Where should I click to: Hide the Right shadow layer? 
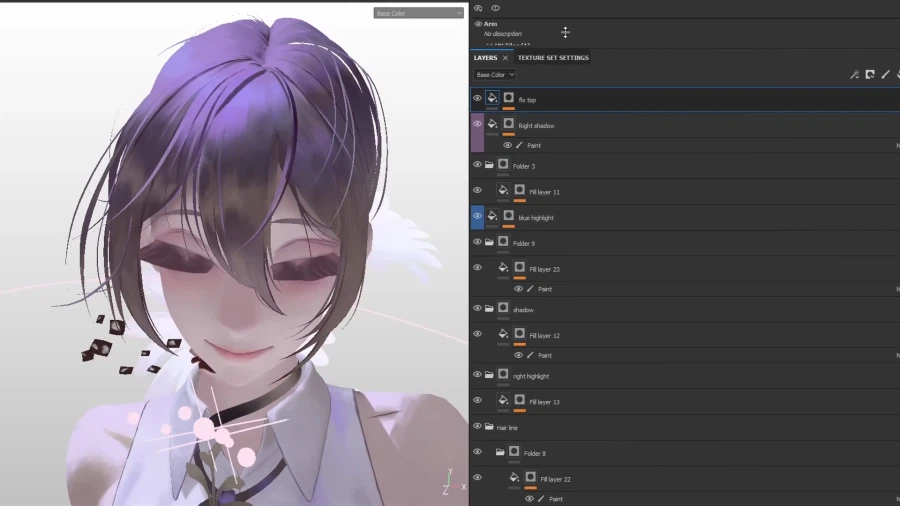(x=478, y=124)
